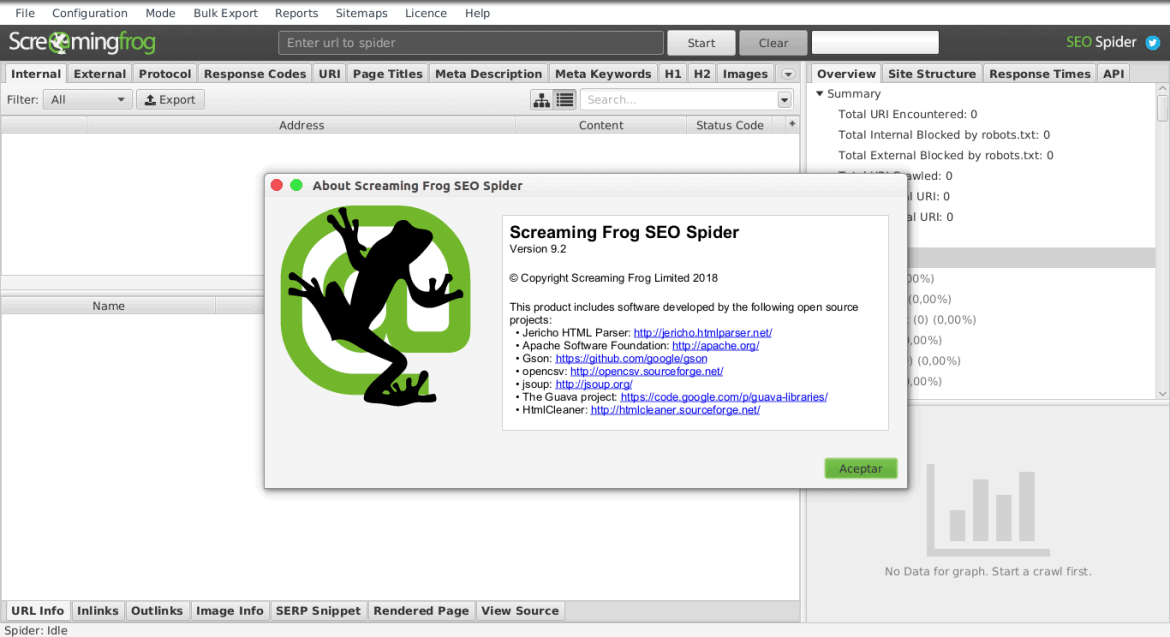
Task: Open the Sitemaps menu
Action: click(x=361, y=13)
